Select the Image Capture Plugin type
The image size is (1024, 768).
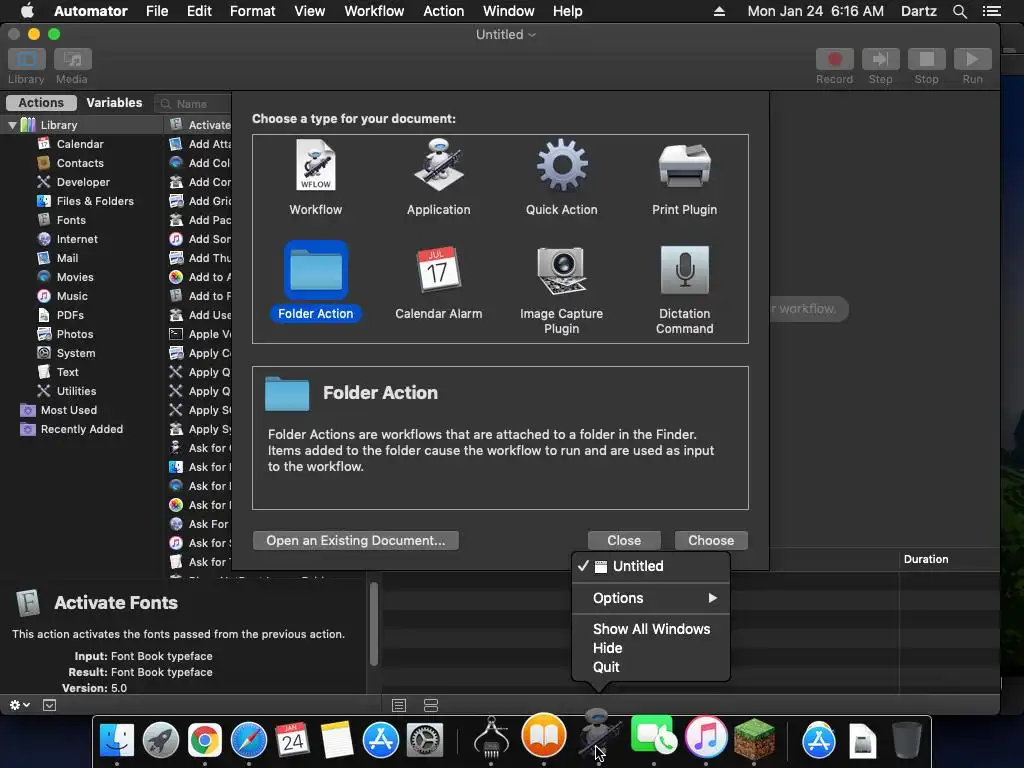(x=562, y=290)
